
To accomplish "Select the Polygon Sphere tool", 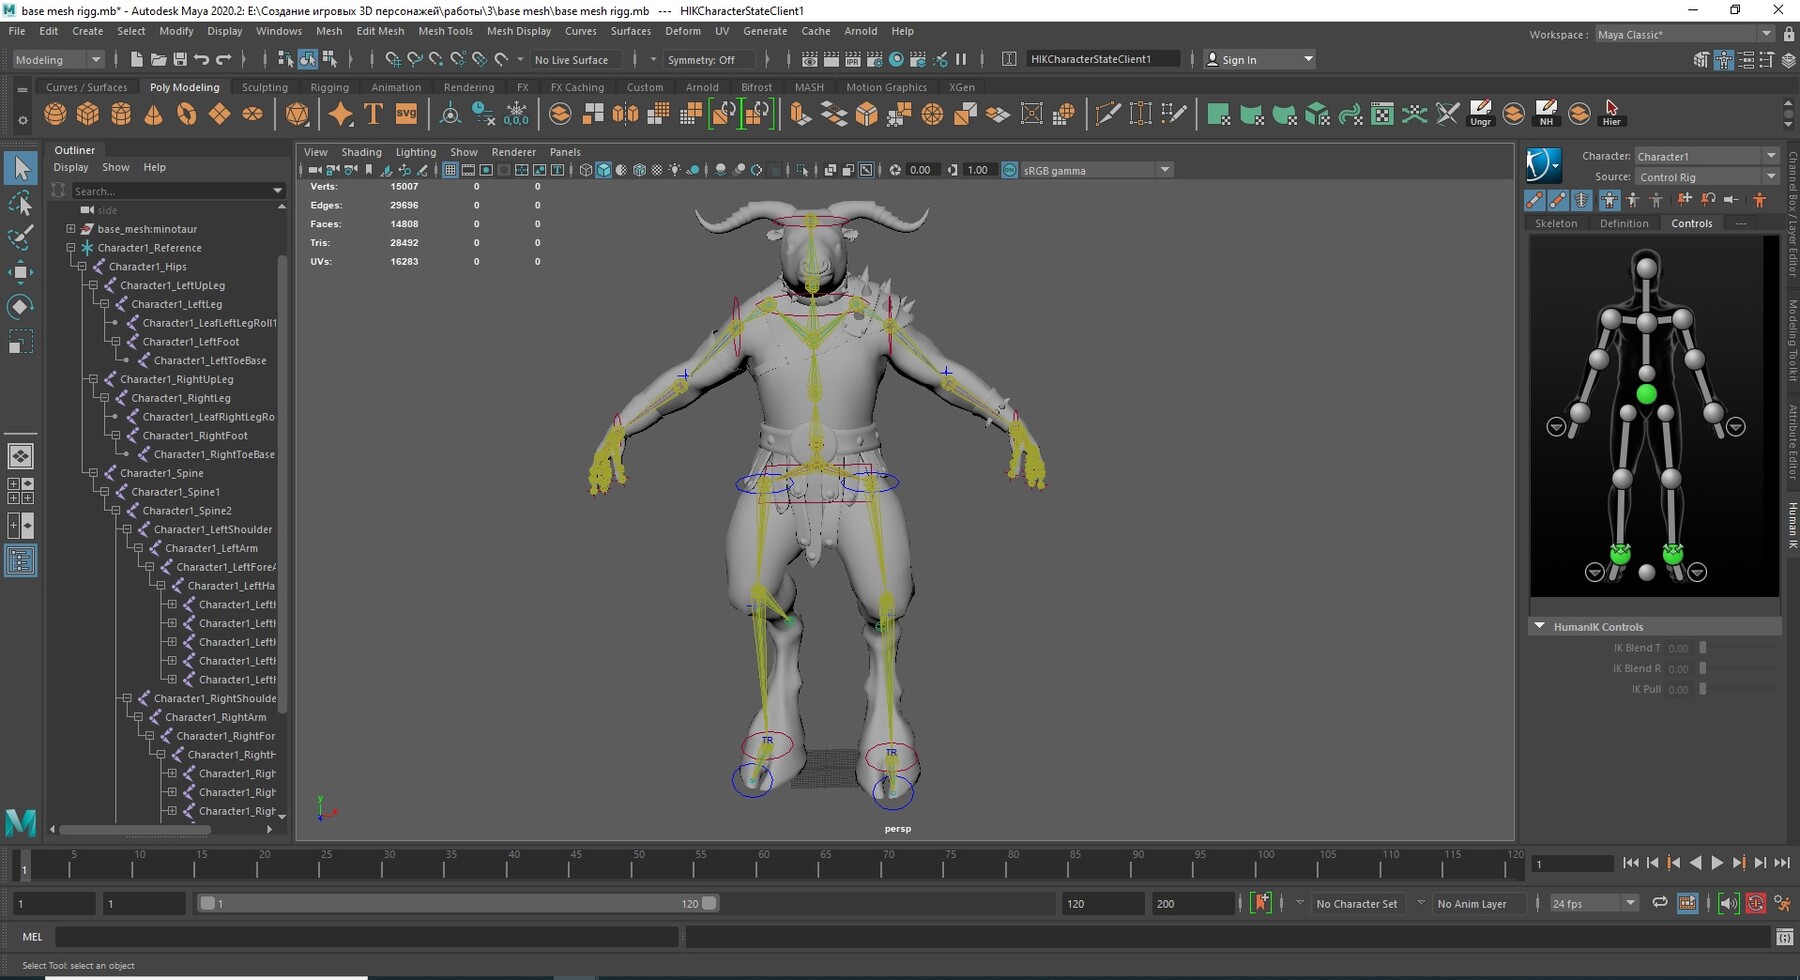I will 55,113.
